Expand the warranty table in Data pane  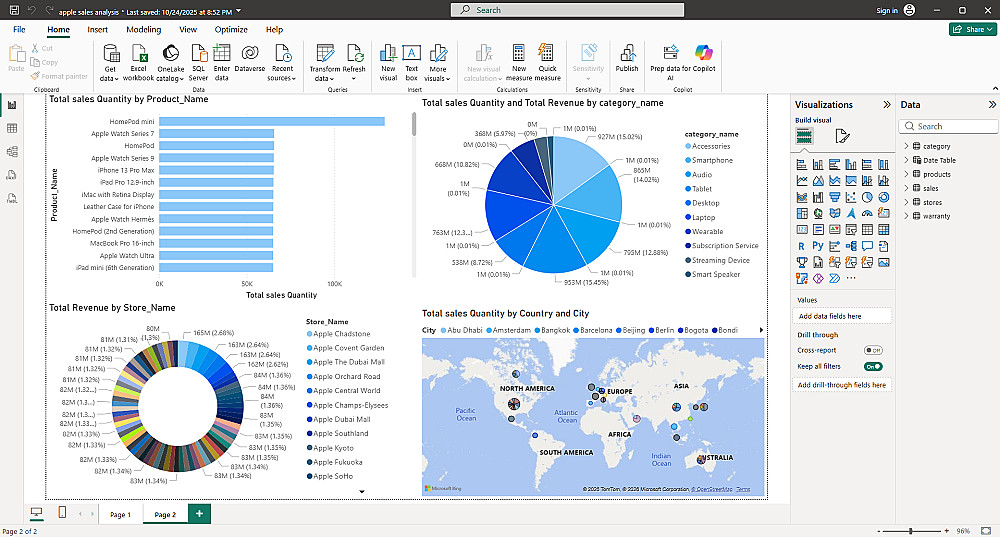(x=906, y=216)
